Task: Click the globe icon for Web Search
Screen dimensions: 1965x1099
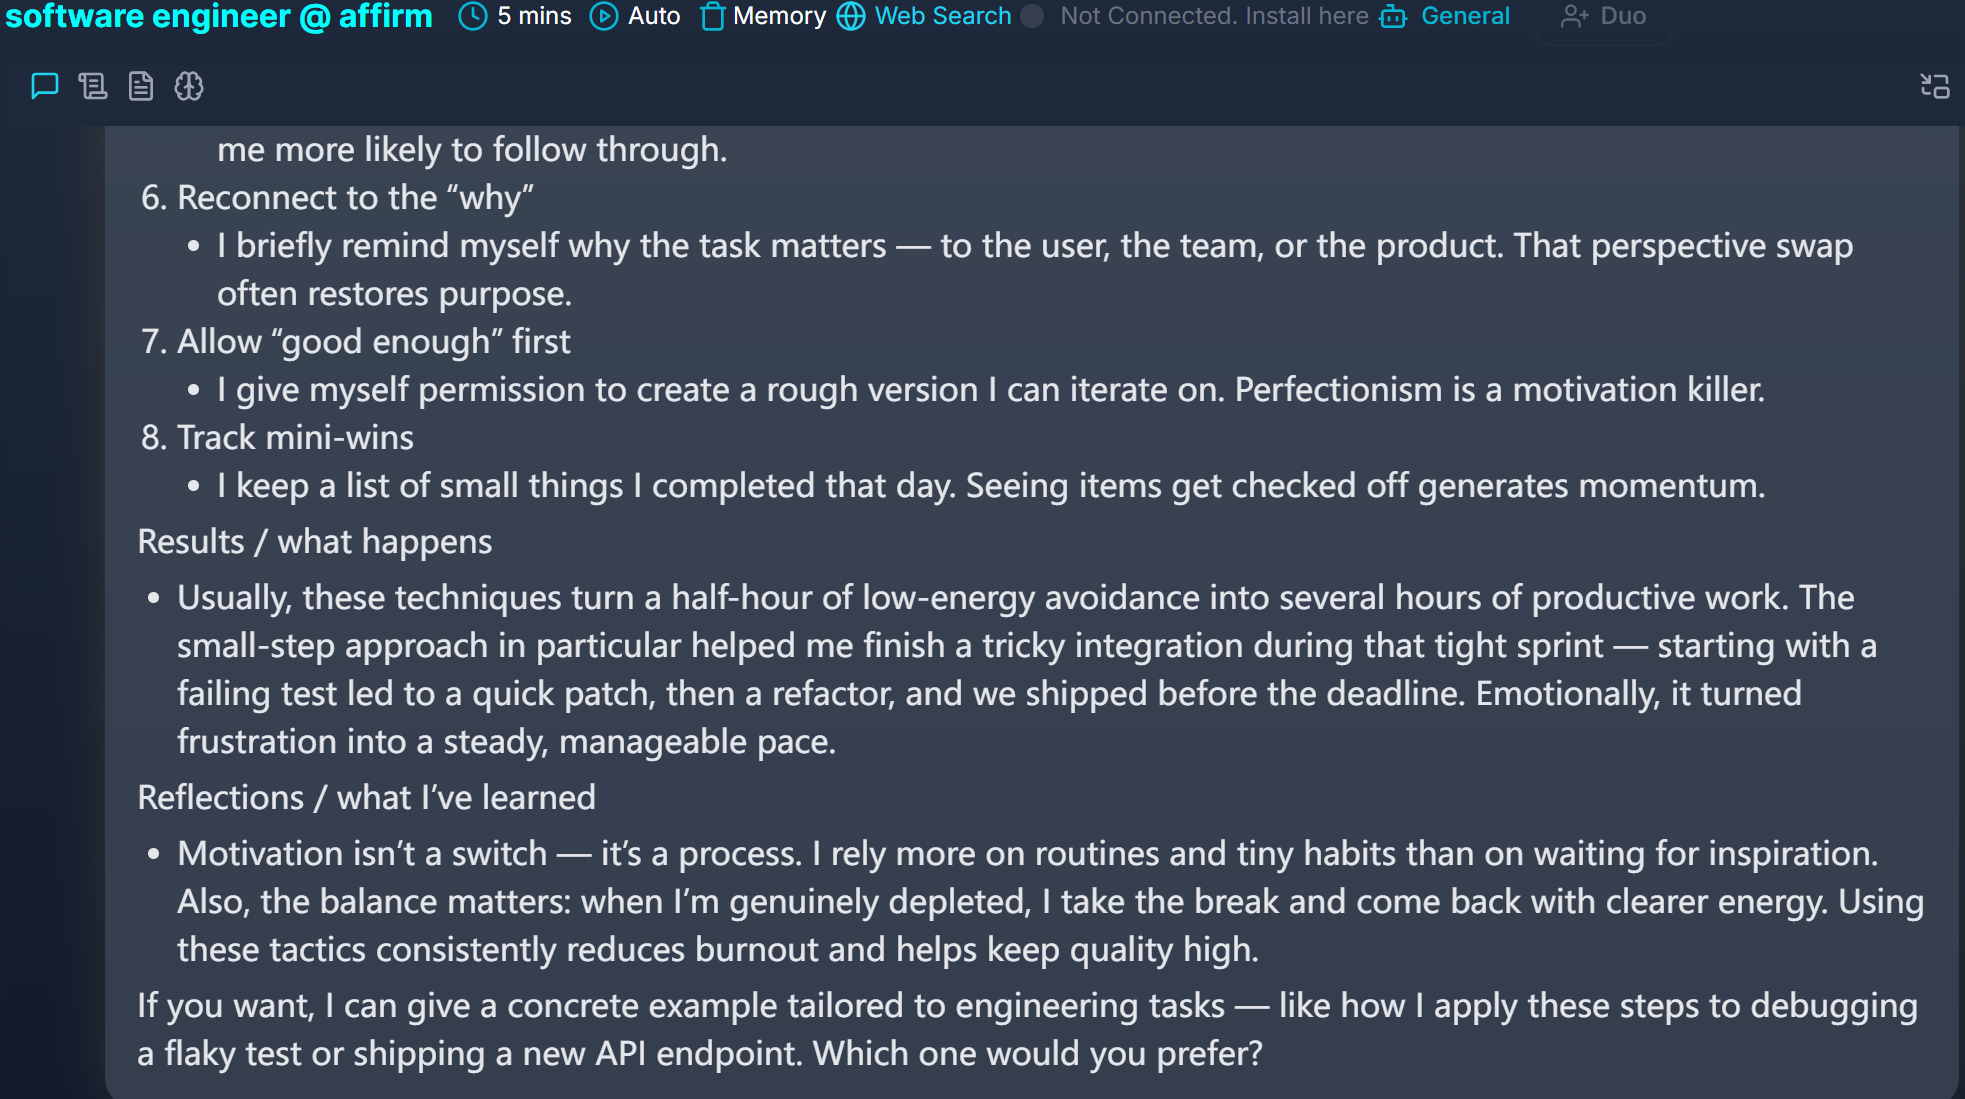Action: point(851,16)
